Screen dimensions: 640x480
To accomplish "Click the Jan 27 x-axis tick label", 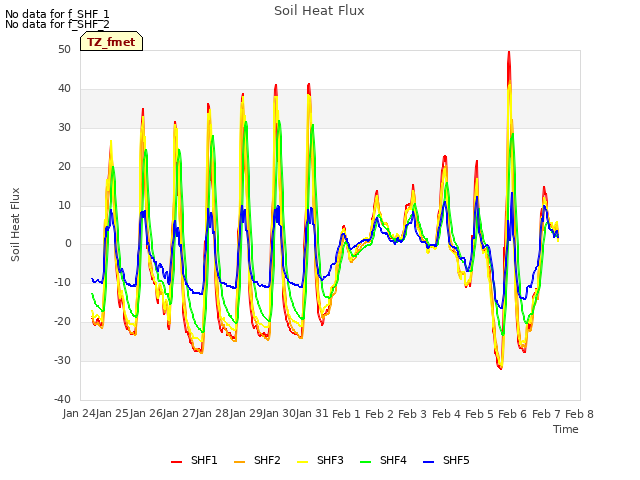I will coord(179,413).
